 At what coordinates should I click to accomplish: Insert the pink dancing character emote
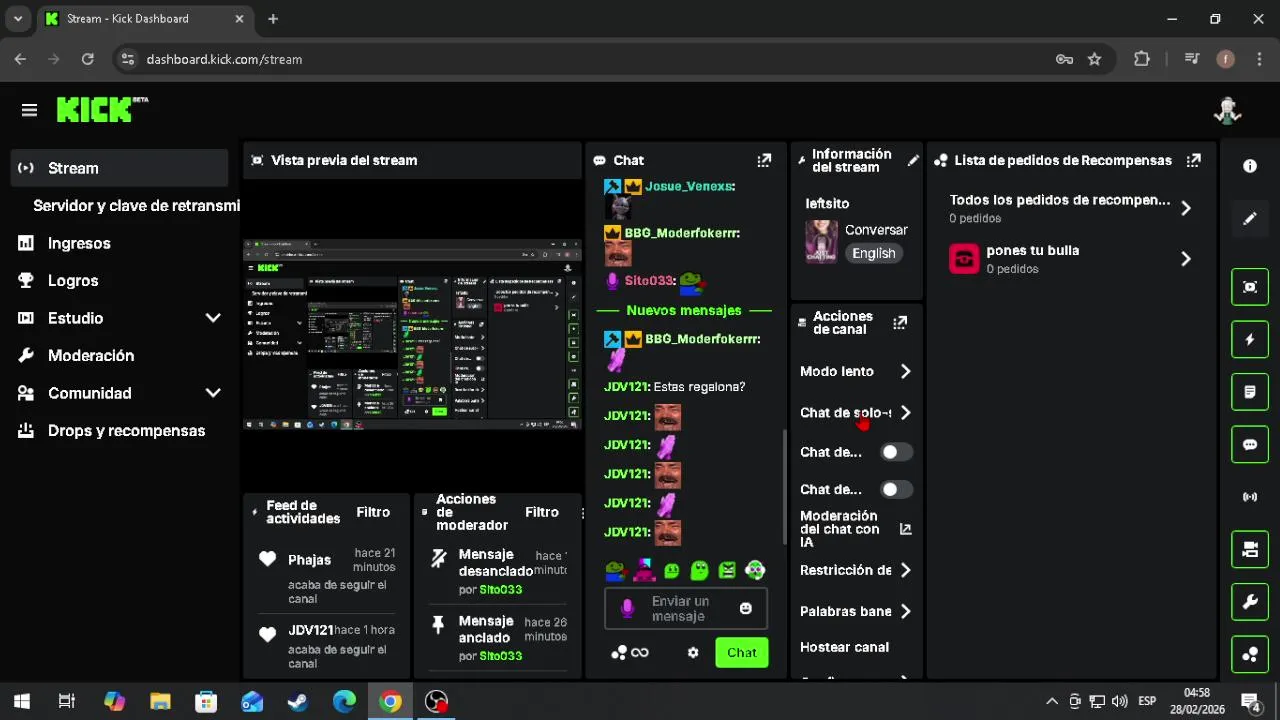click(644, 570)
